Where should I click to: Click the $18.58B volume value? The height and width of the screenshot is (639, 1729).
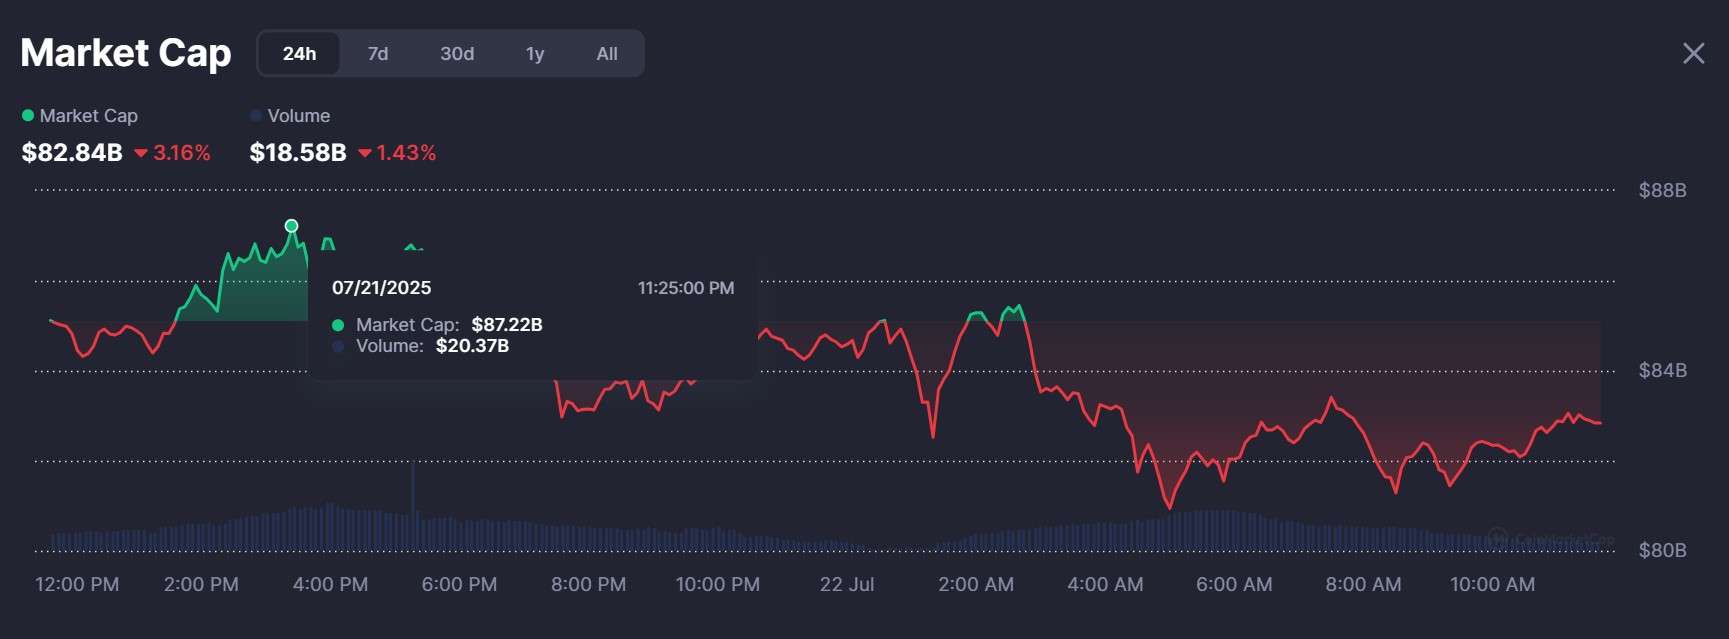point(298,153)
